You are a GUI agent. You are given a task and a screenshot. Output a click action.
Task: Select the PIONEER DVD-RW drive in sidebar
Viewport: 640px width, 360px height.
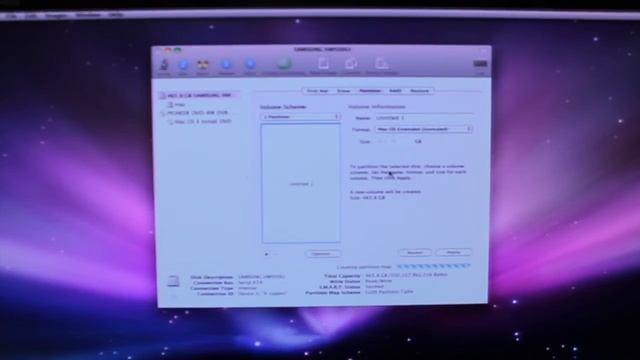tap(194, 113)
